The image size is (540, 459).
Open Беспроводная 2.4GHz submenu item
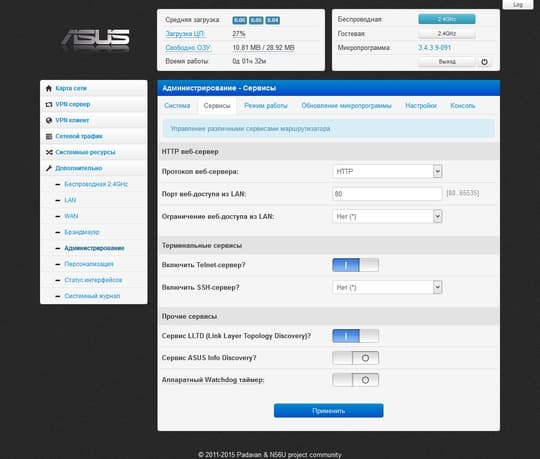point(96,184)
